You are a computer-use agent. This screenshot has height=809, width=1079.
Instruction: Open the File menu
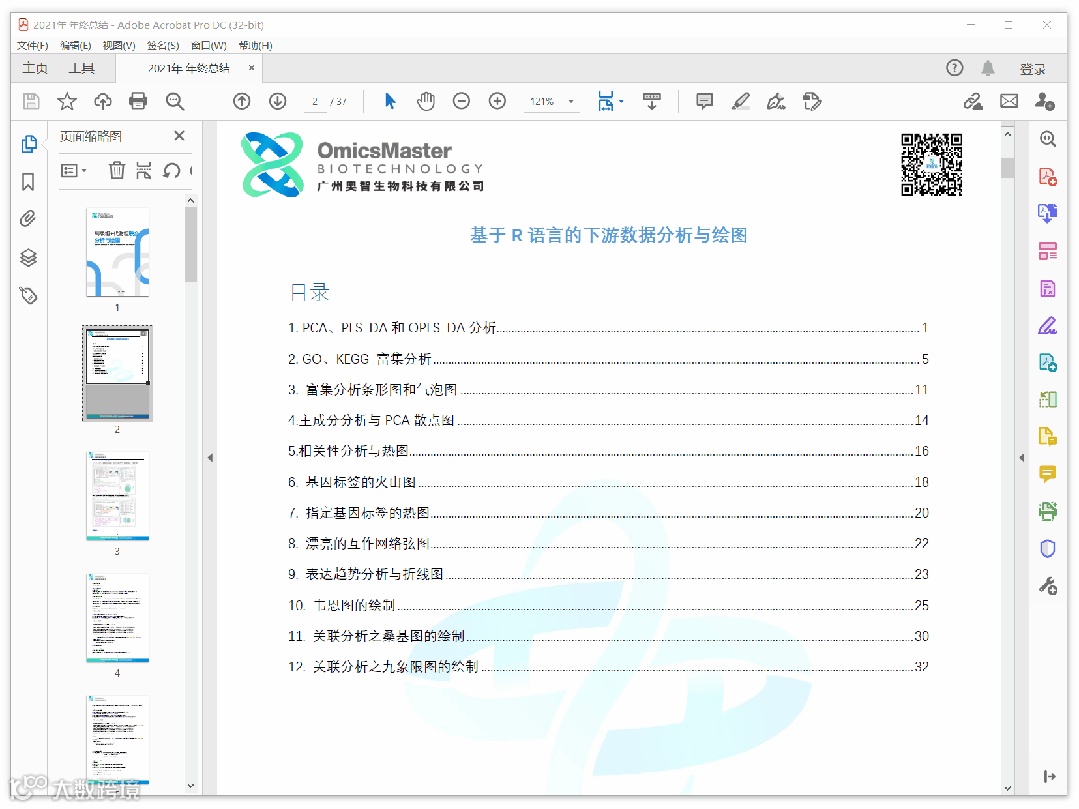point(32,45)
